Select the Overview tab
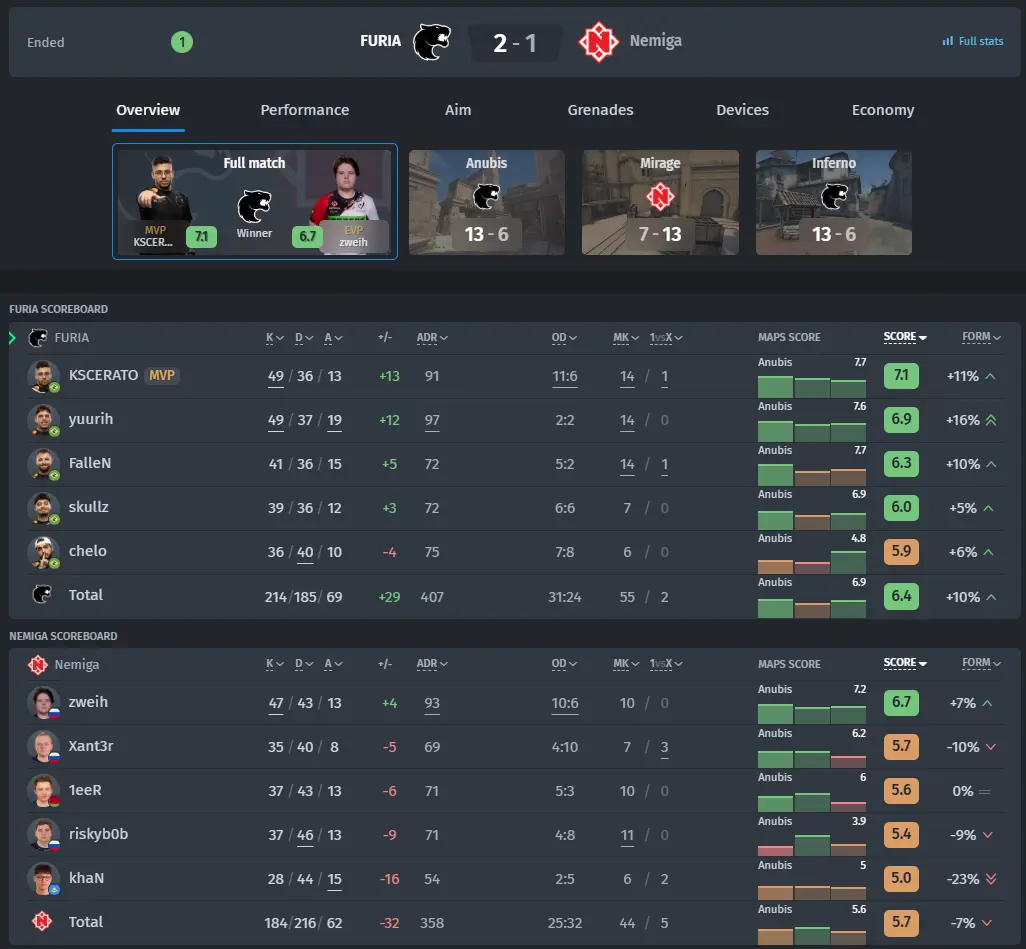The height and width of the screenshot is (949, 1026). pos(148,110)
